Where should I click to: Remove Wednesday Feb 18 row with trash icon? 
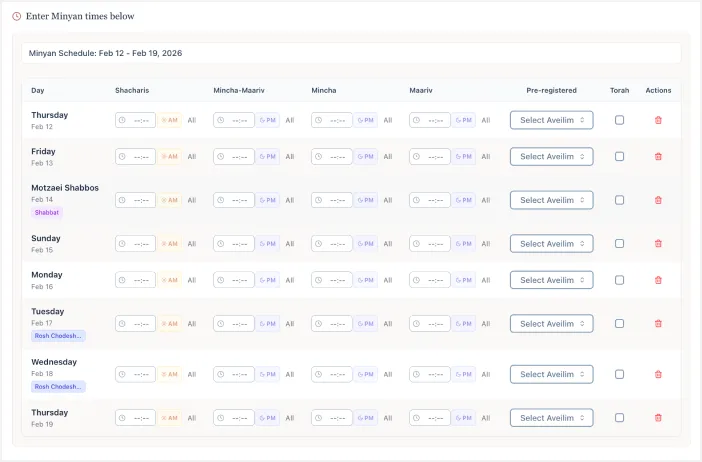(658, 374)
